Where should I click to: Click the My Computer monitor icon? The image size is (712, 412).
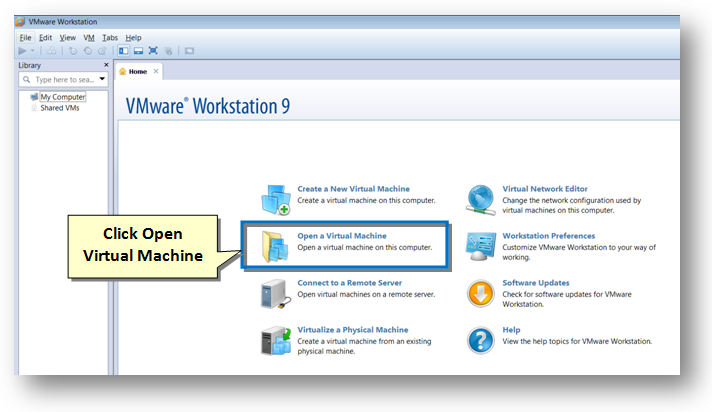tap(34, 97)
